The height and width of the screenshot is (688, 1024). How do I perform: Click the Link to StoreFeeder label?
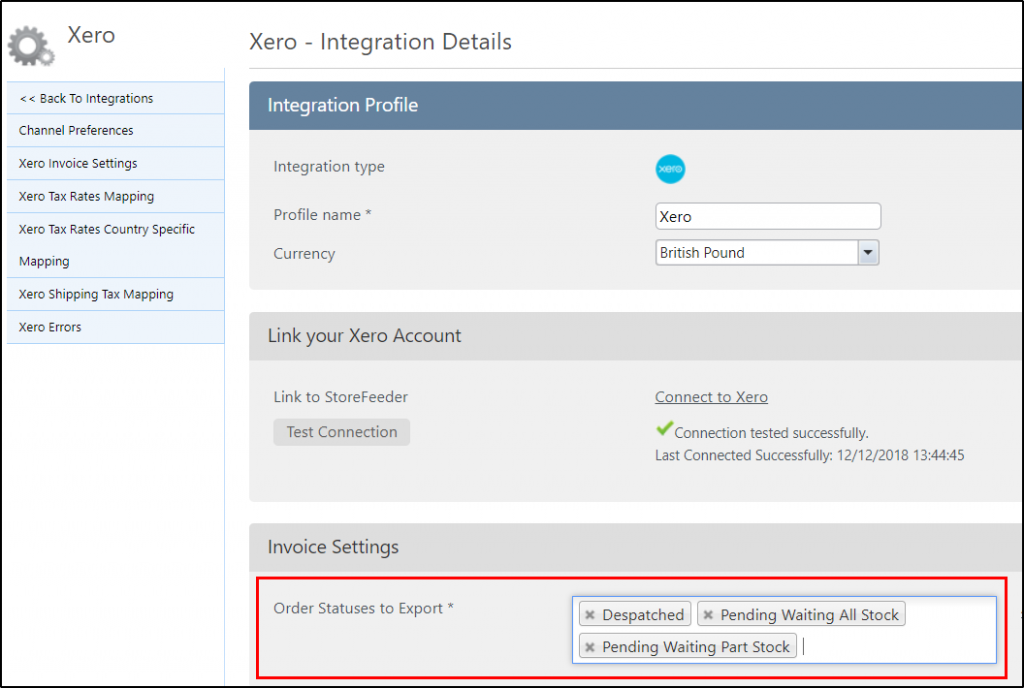click(x=340, y=397)
